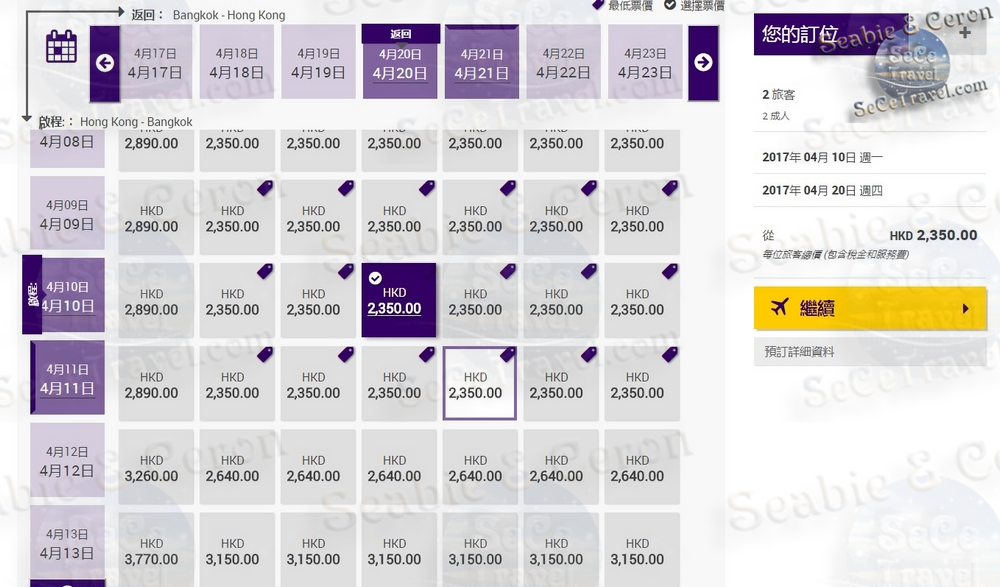This screenshot has width=1000, height=587.
Task: Select the 4月21日 return date tab
Action: point(482,63)
